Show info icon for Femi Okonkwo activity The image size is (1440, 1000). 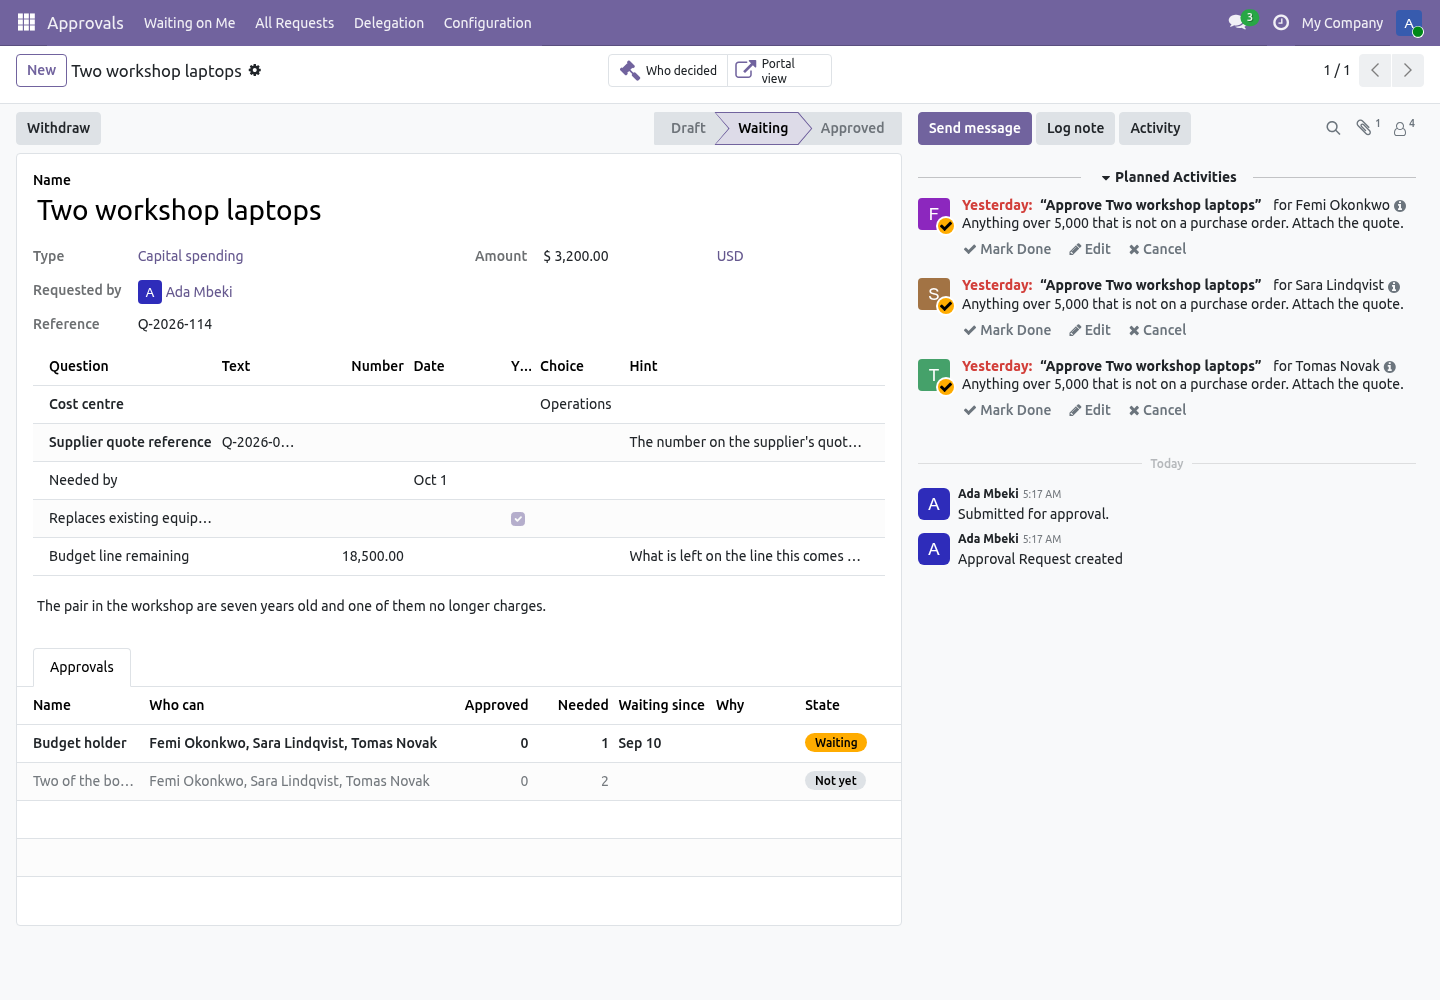tap(1400, 206)
